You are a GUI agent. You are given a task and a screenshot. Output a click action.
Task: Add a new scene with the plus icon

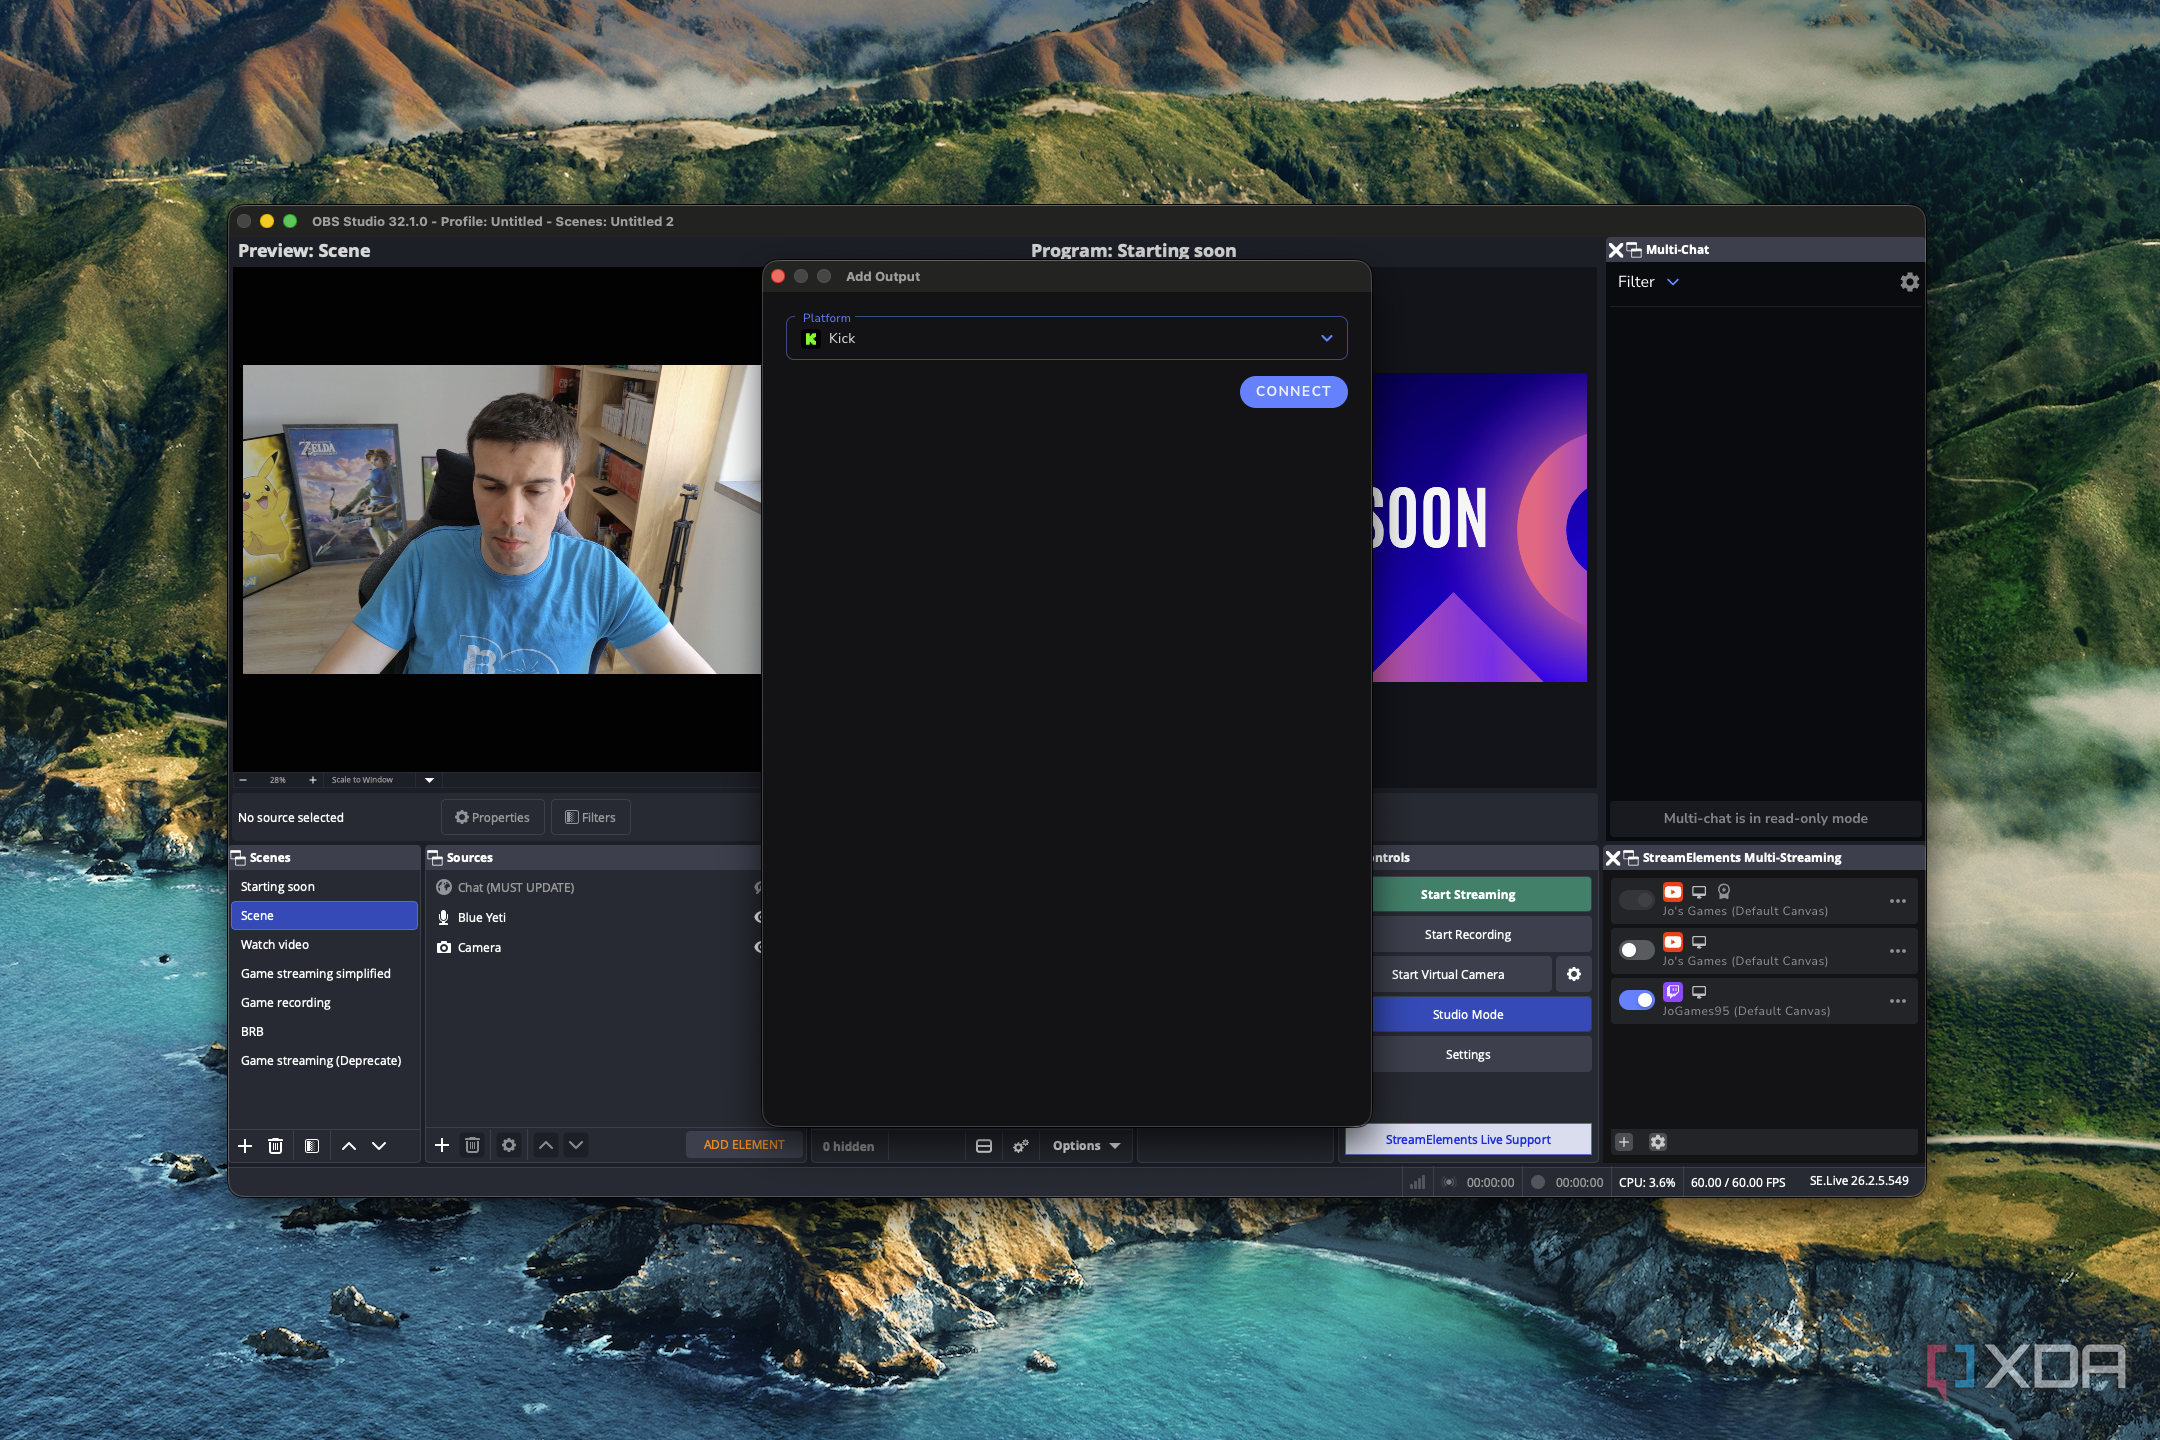(x=245, y=1146)
